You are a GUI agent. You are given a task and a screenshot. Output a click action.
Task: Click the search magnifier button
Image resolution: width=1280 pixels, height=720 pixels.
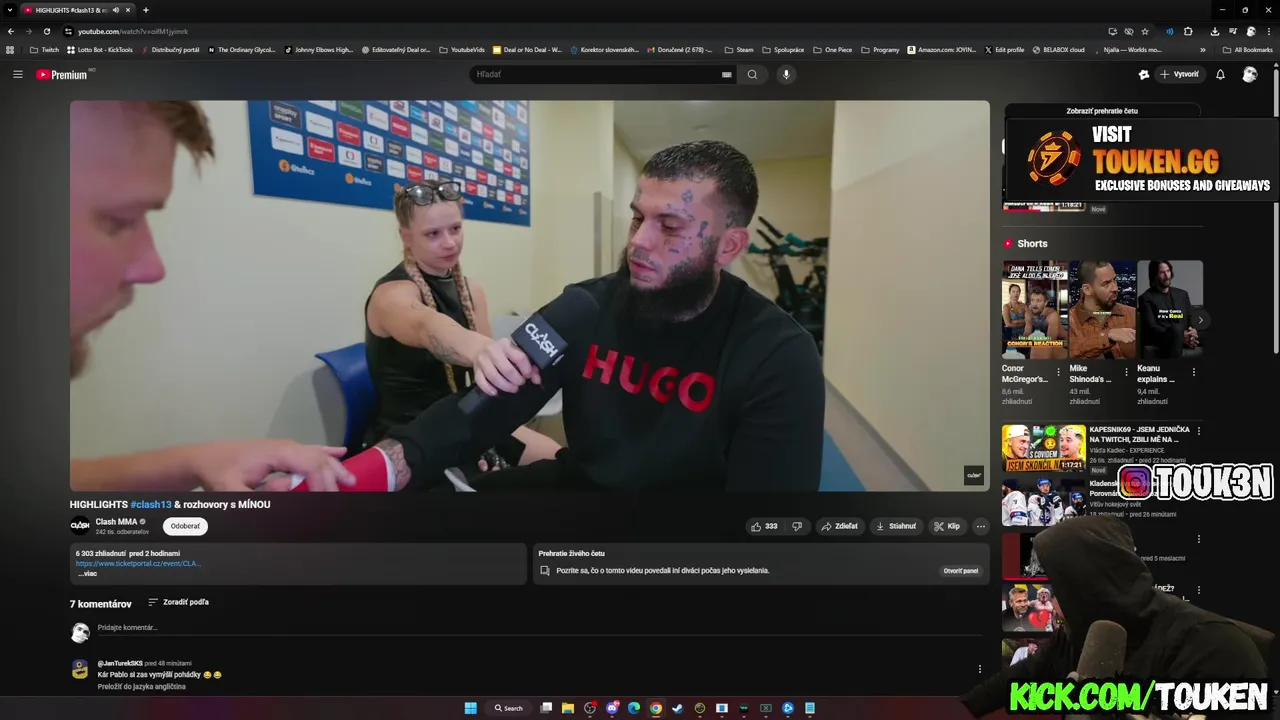tap(752, 74)
